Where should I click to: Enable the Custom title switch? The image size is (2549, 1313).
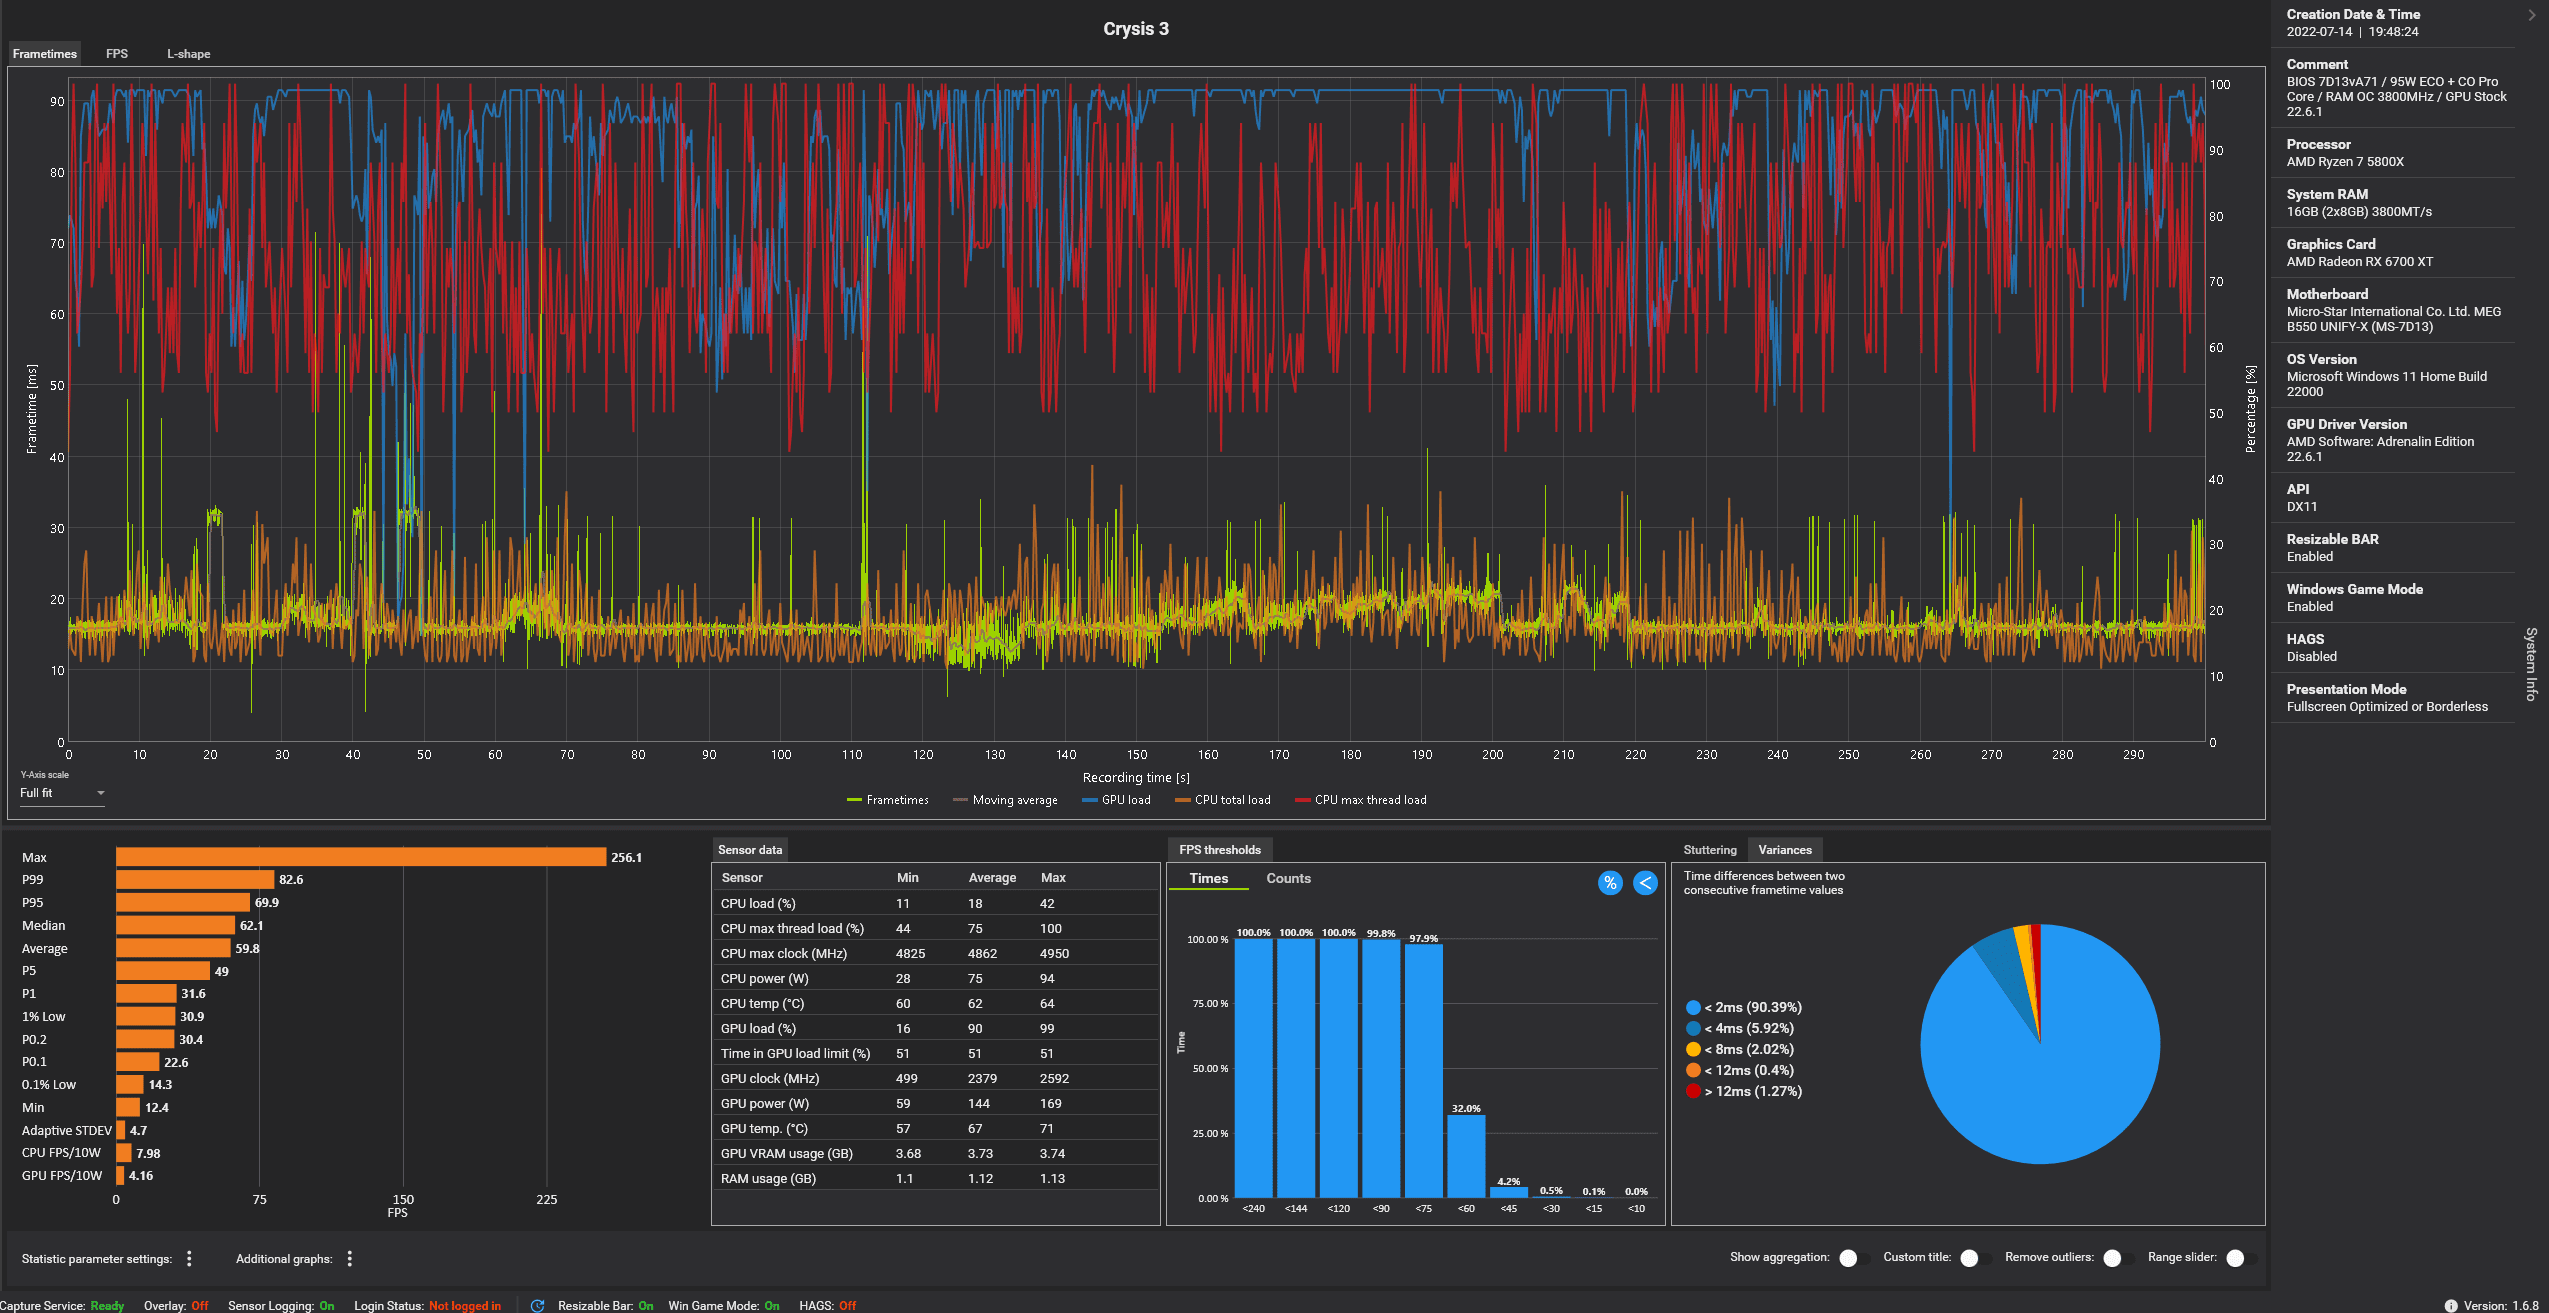[x=1975, y=1257]
